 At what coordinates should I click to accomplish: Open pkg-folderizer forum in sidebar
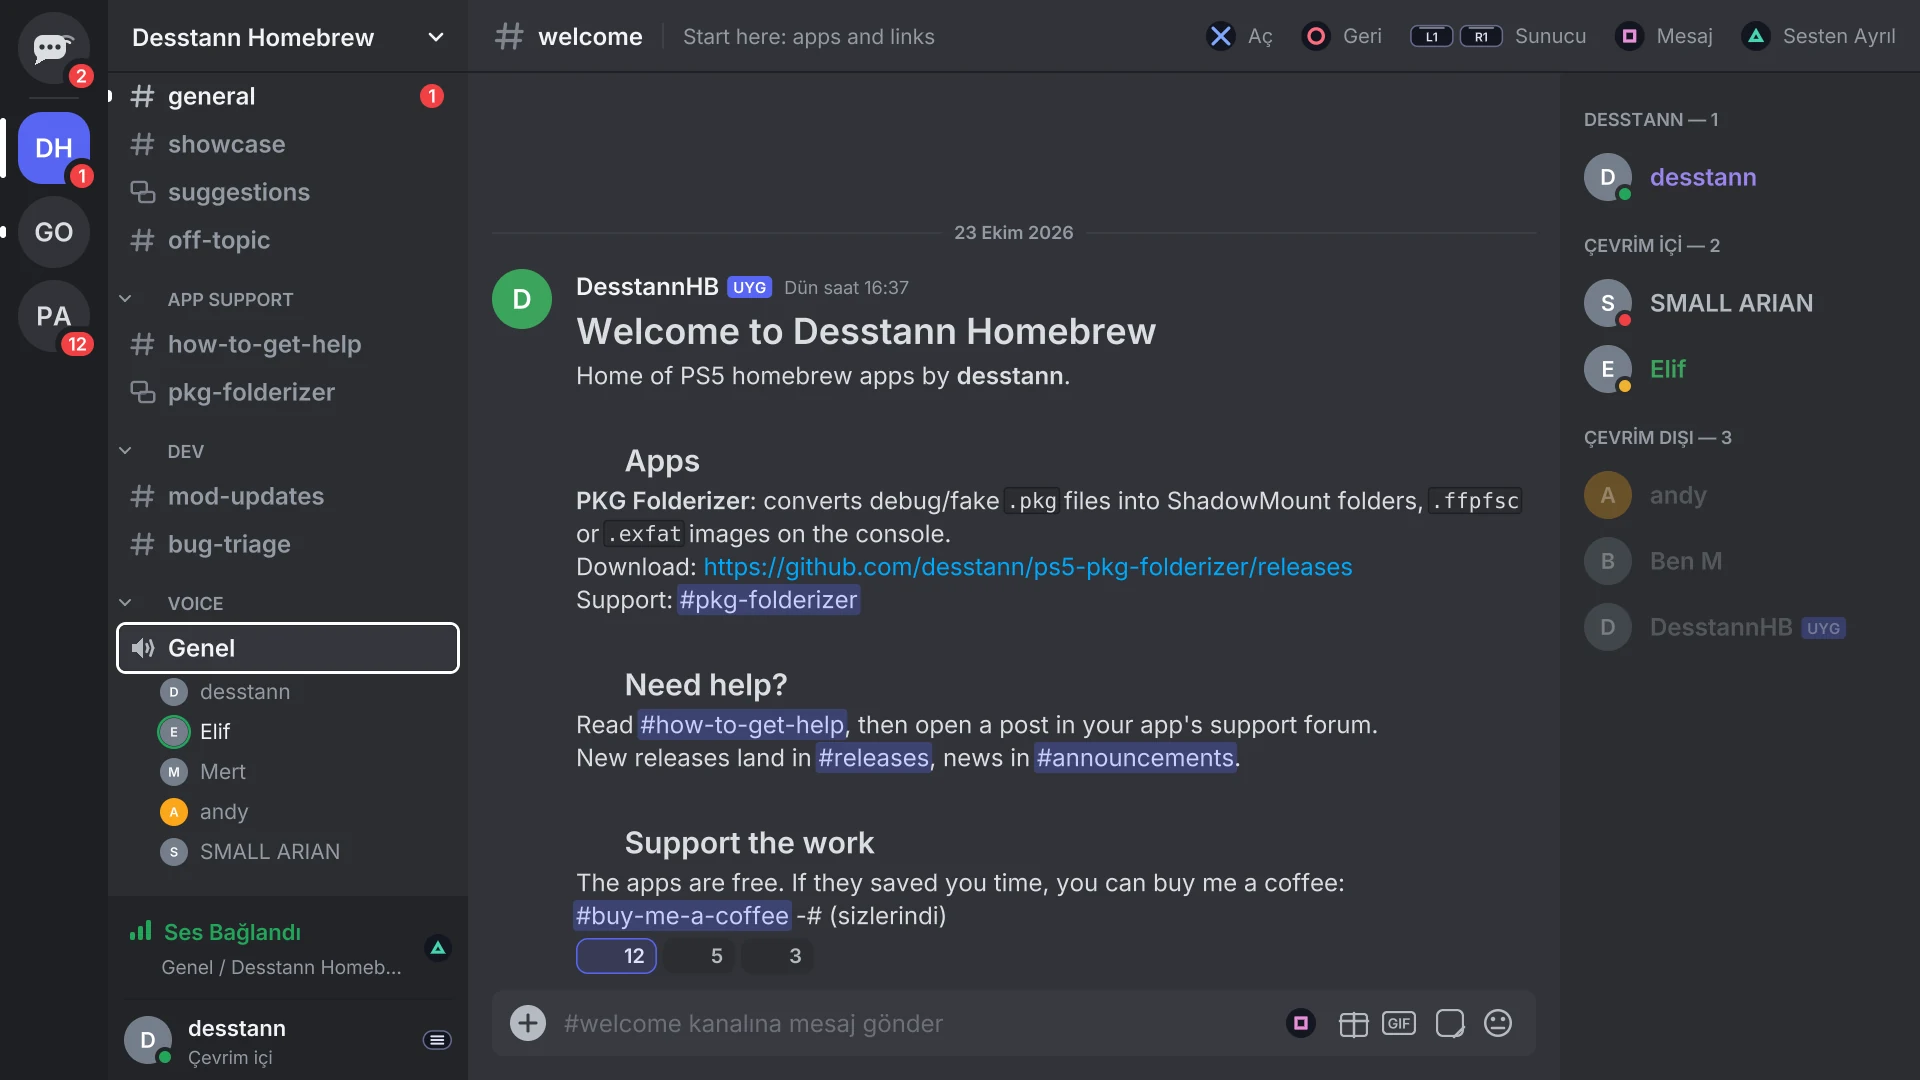point(288,392)
